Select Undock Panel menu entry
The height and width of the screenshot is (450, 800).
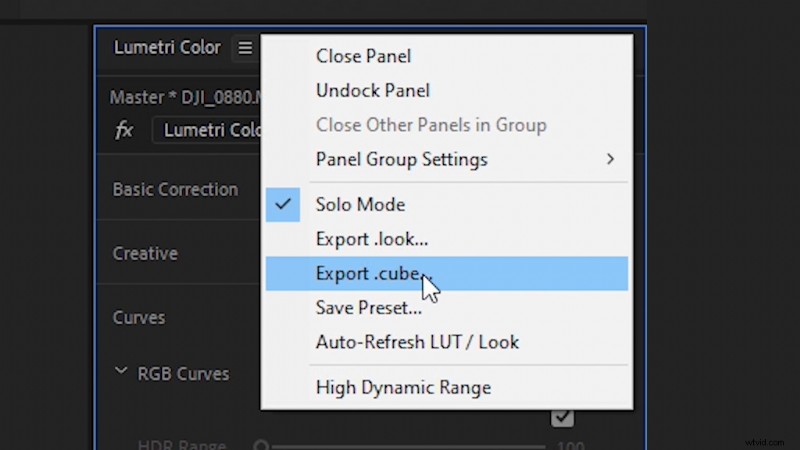[x=372, y=90]
